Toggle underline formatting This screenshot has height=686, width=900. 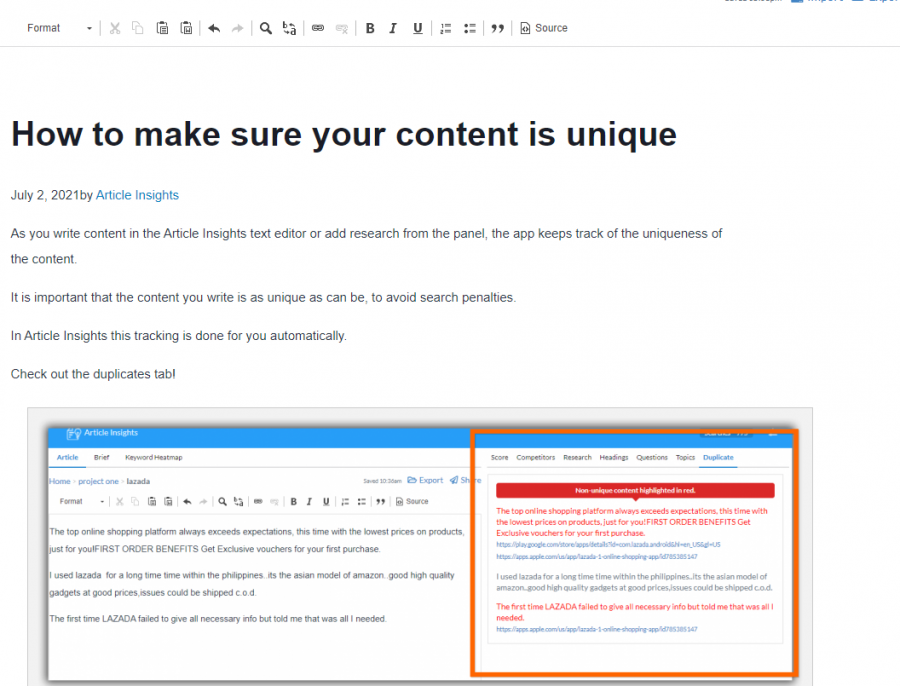[x=417, y=28]
